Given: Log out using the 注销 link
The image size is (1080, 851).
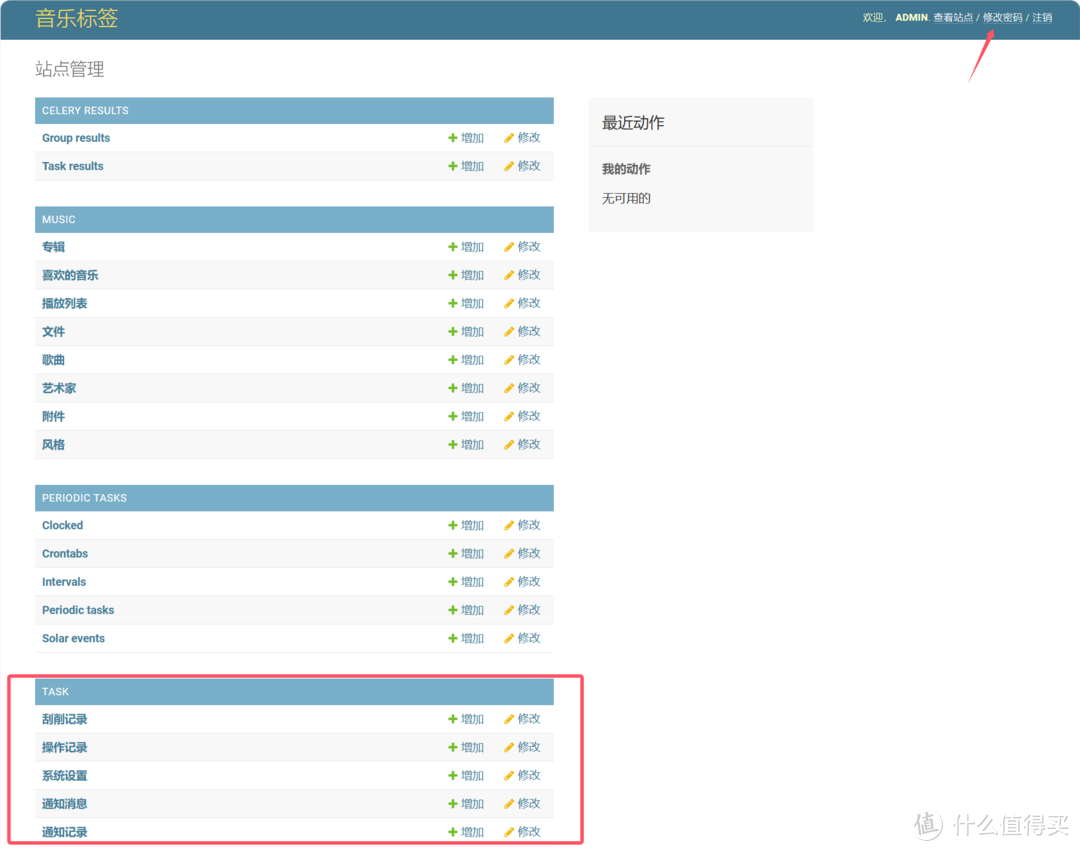Looking at the screenshot, I should [1042, 18].
